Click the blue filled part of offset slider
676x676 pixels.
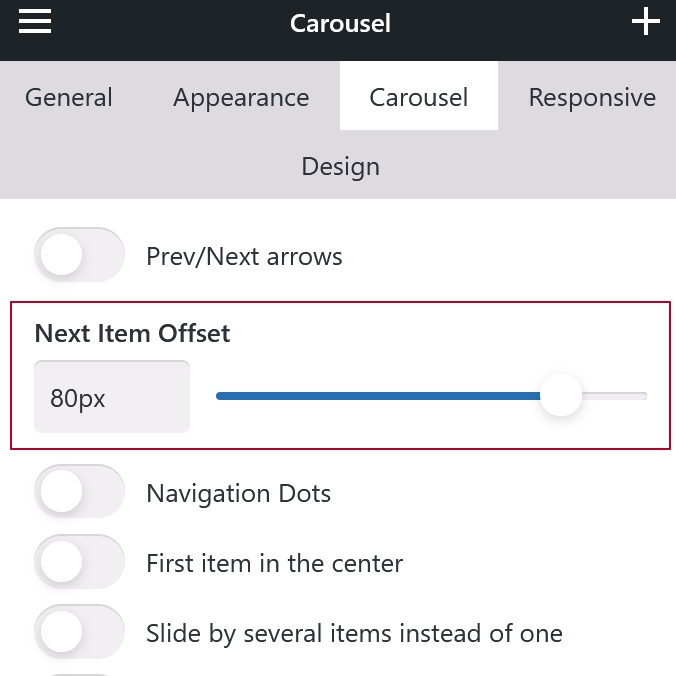pyautogui.click(x=380, y=396)
